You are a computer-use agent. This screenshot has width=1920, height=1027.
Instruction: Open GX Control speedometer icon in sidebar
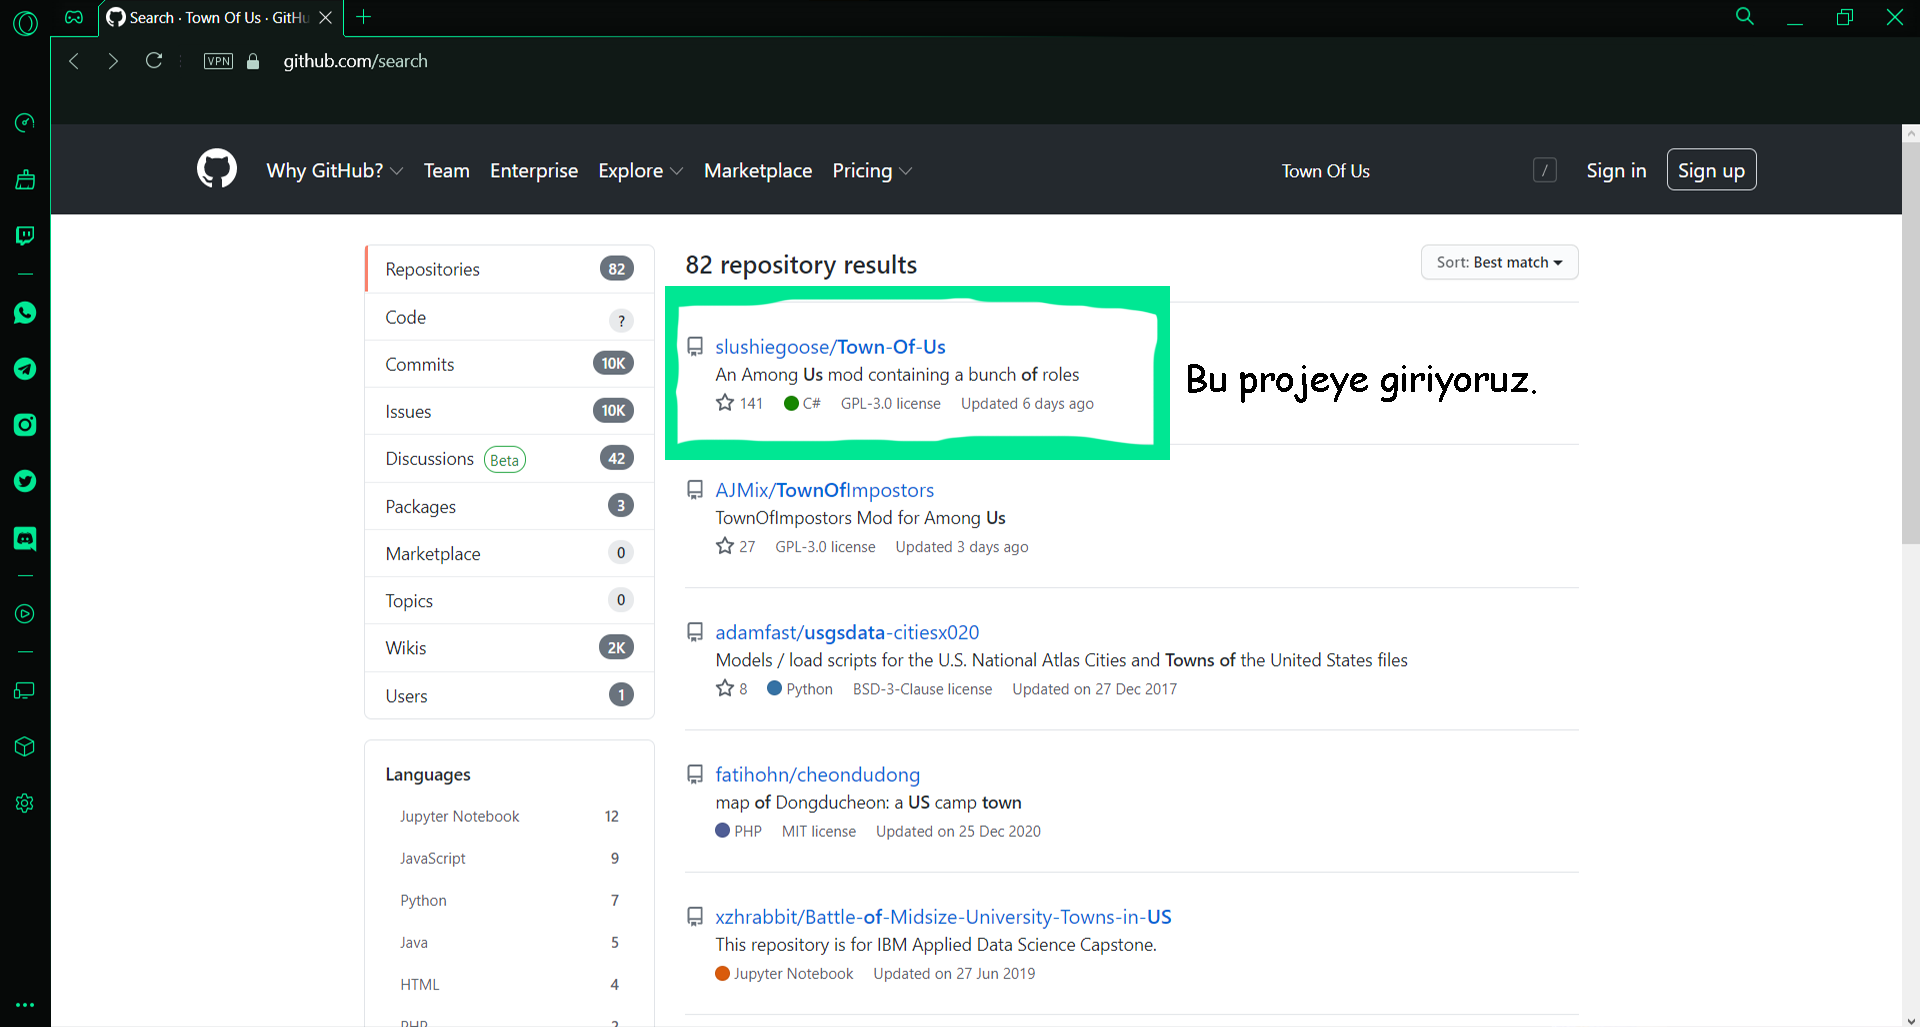25,123
